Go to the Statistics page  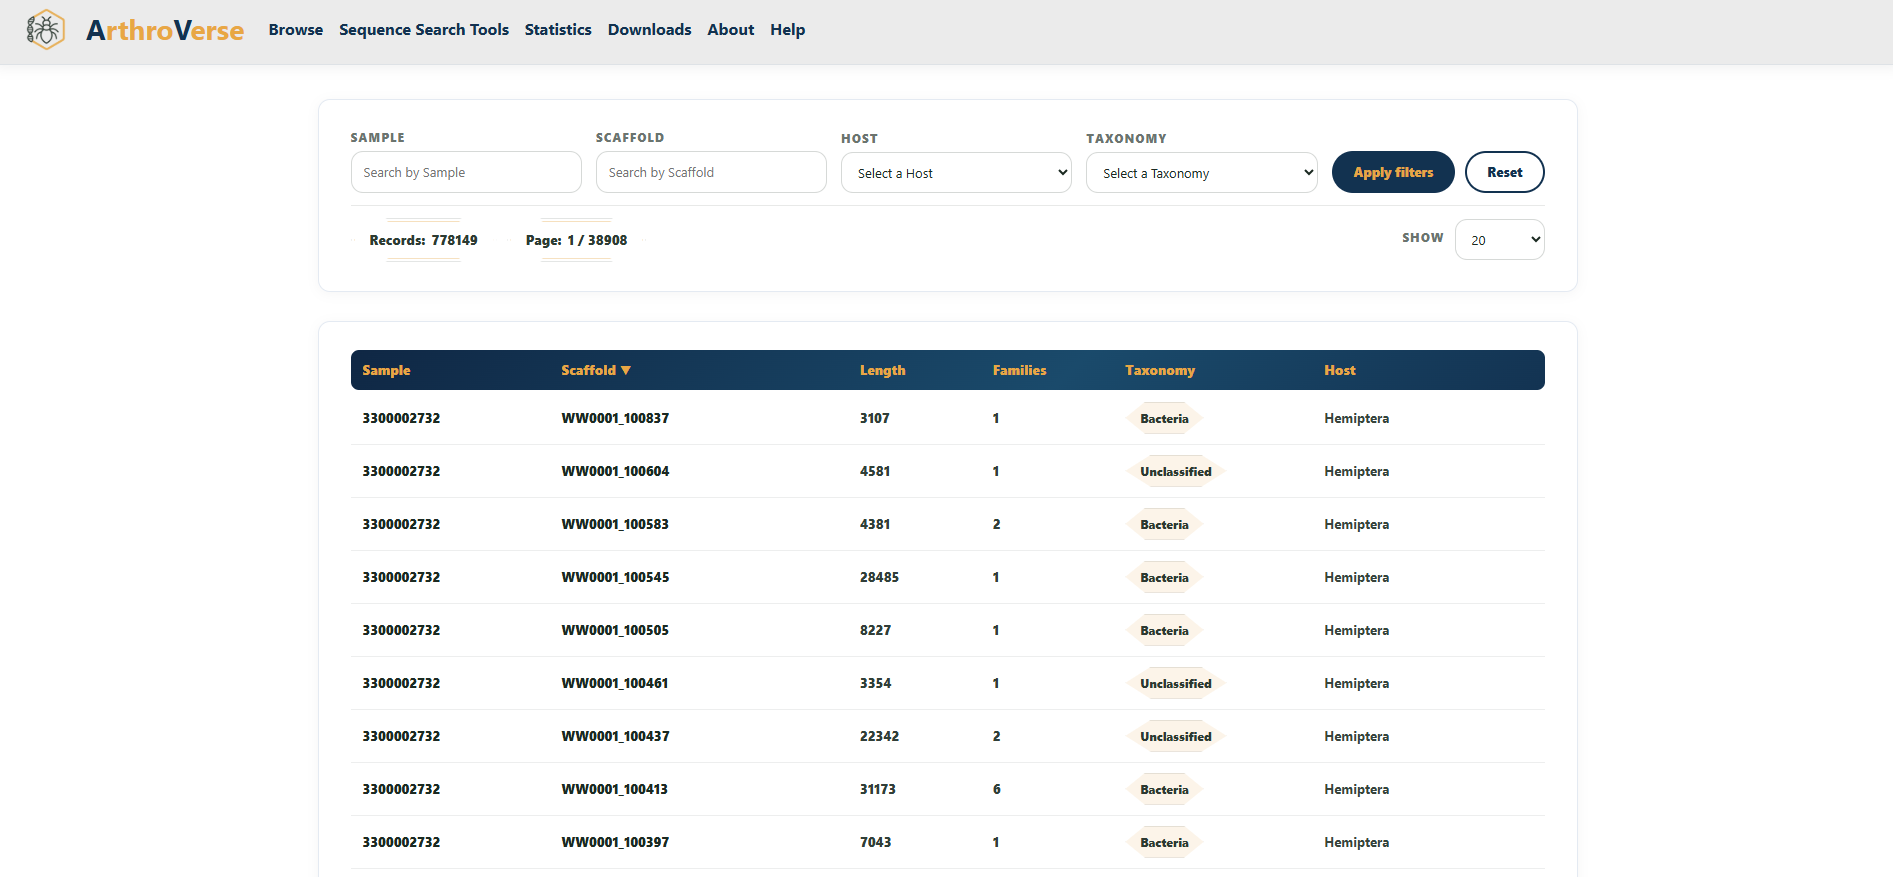(558, 30)
